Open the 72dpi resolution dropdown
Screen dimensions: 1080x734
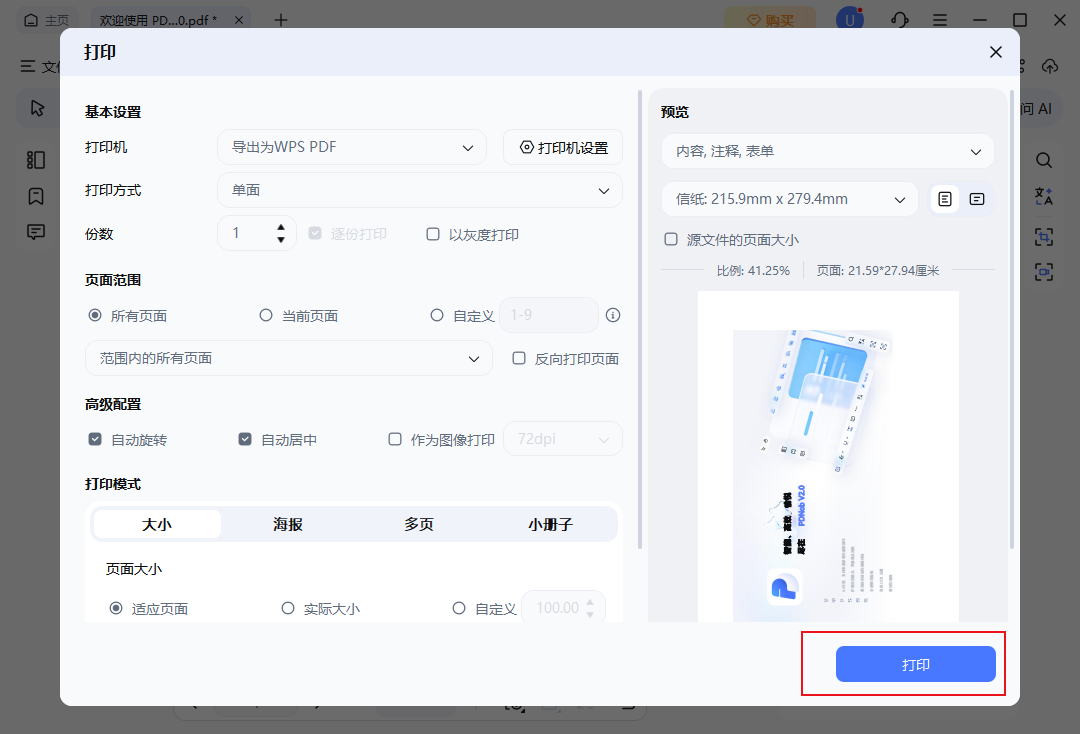pos(563,439)
